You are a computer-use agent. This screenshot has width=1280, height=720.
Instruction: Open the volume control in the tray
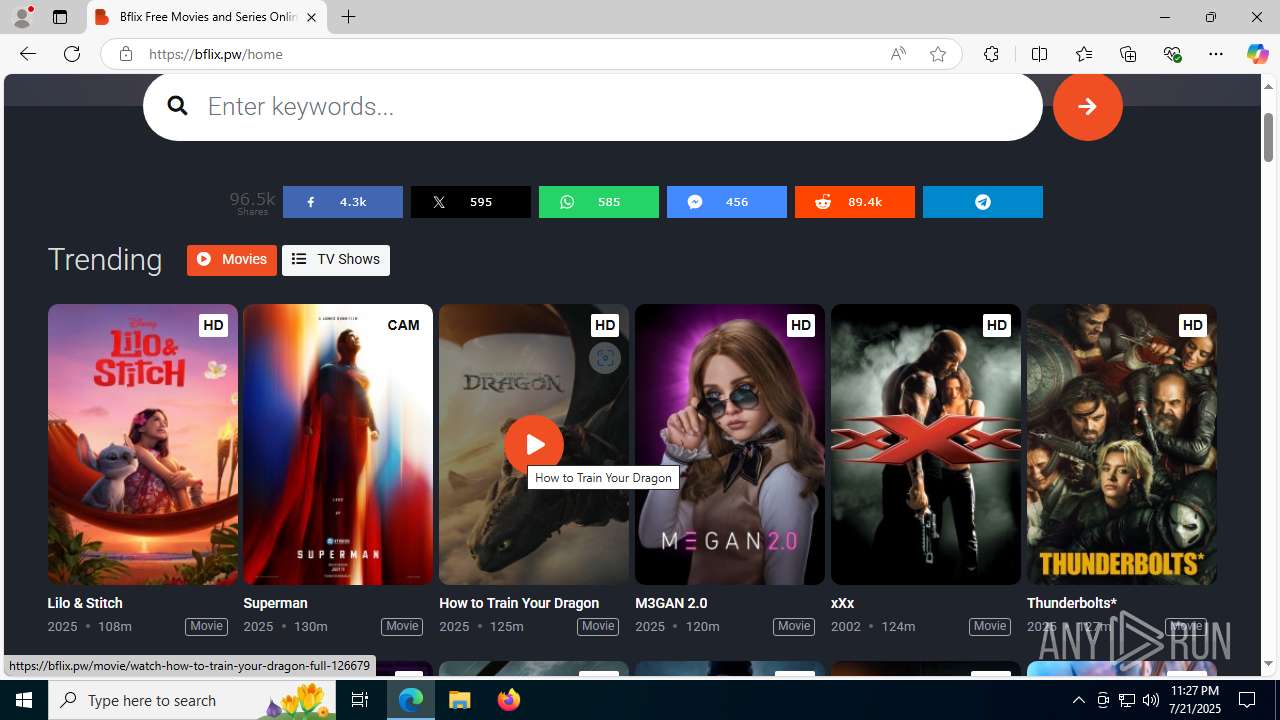tap(1150, 700)
